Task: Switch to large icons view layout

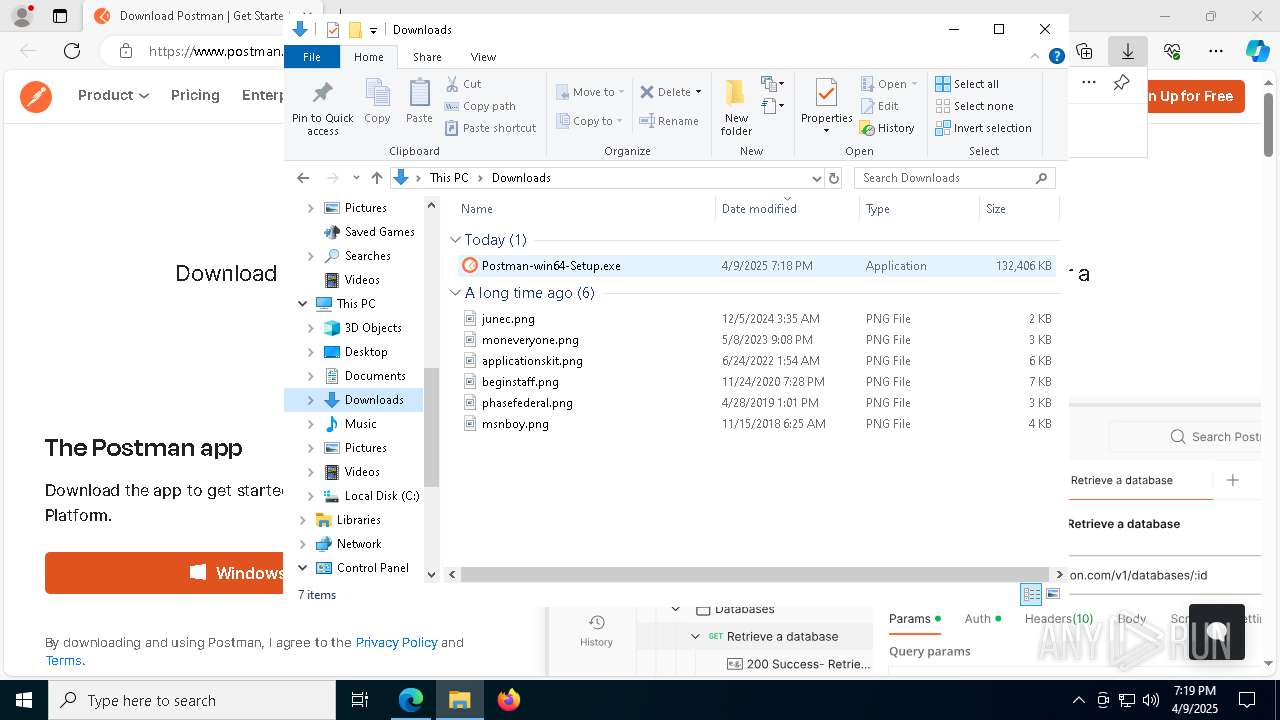Action: click(x=1052, y=594)
